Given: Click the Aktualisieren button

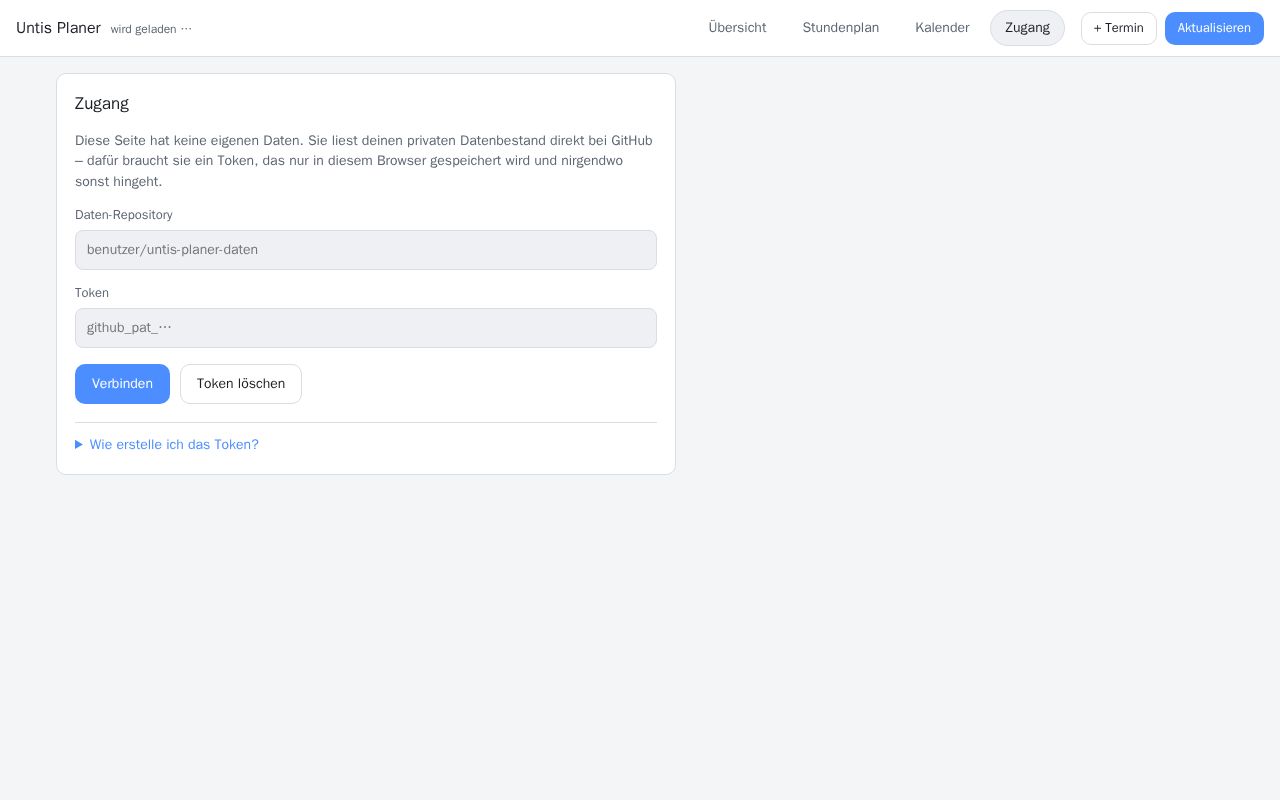Looking at the screenshot, I should click(x=1214, y=28).
